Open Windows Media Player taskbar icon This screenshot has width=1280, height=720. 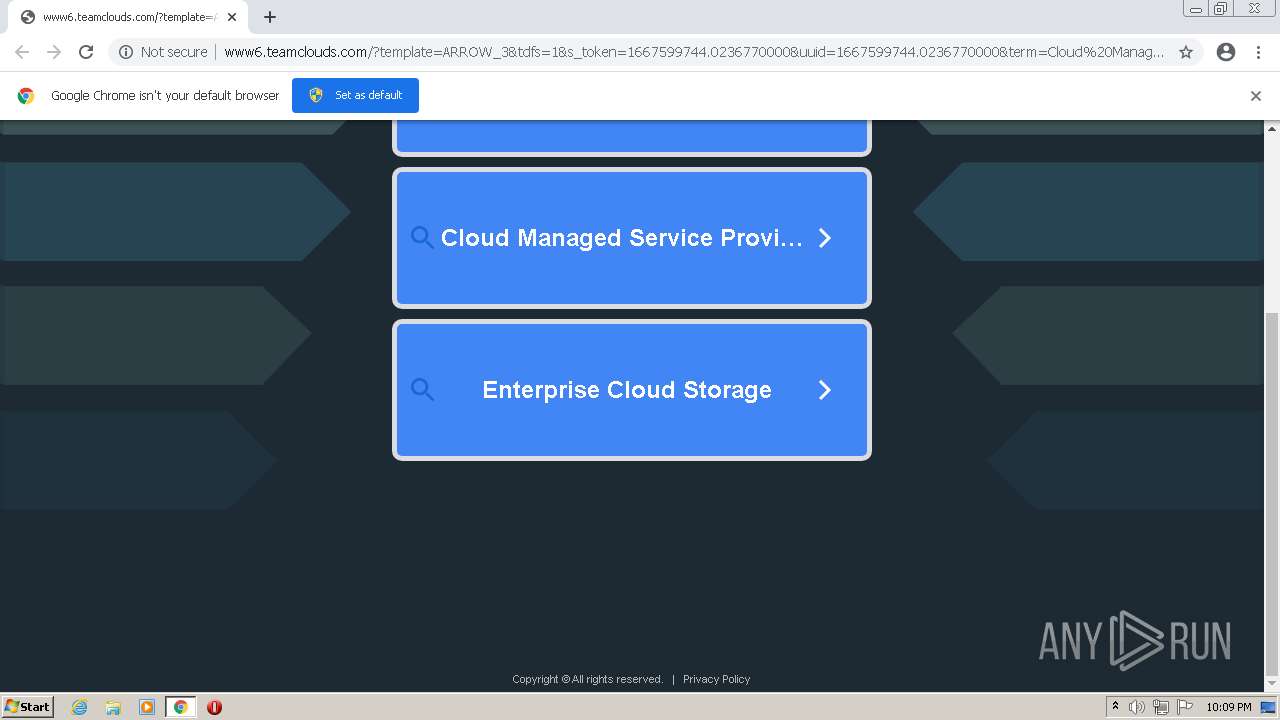coord(146,707)
